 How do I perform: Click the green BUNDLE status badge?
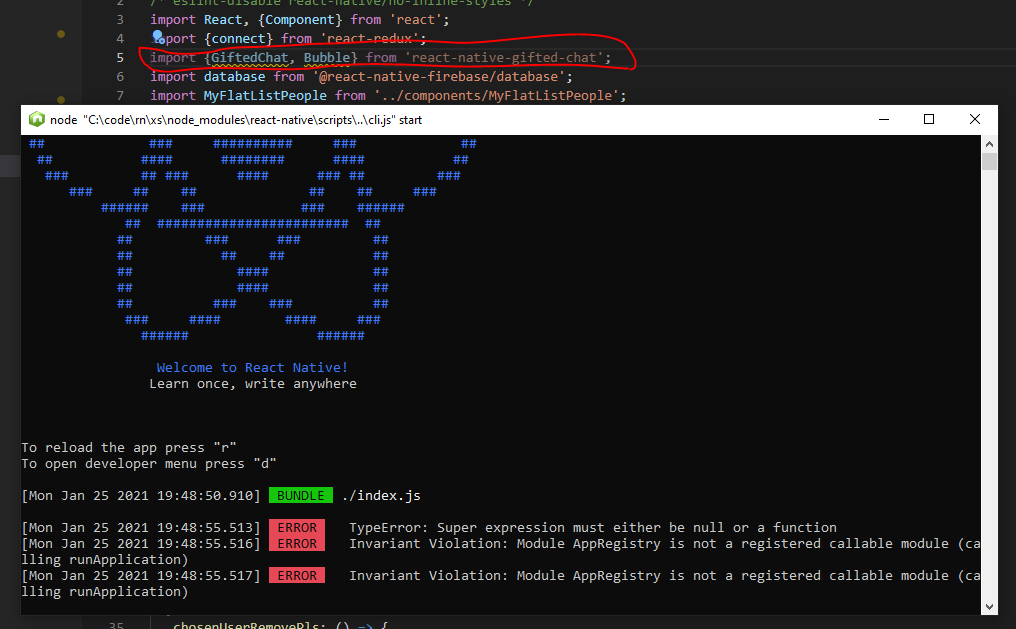pyautogui.click(x=300, y=495)
